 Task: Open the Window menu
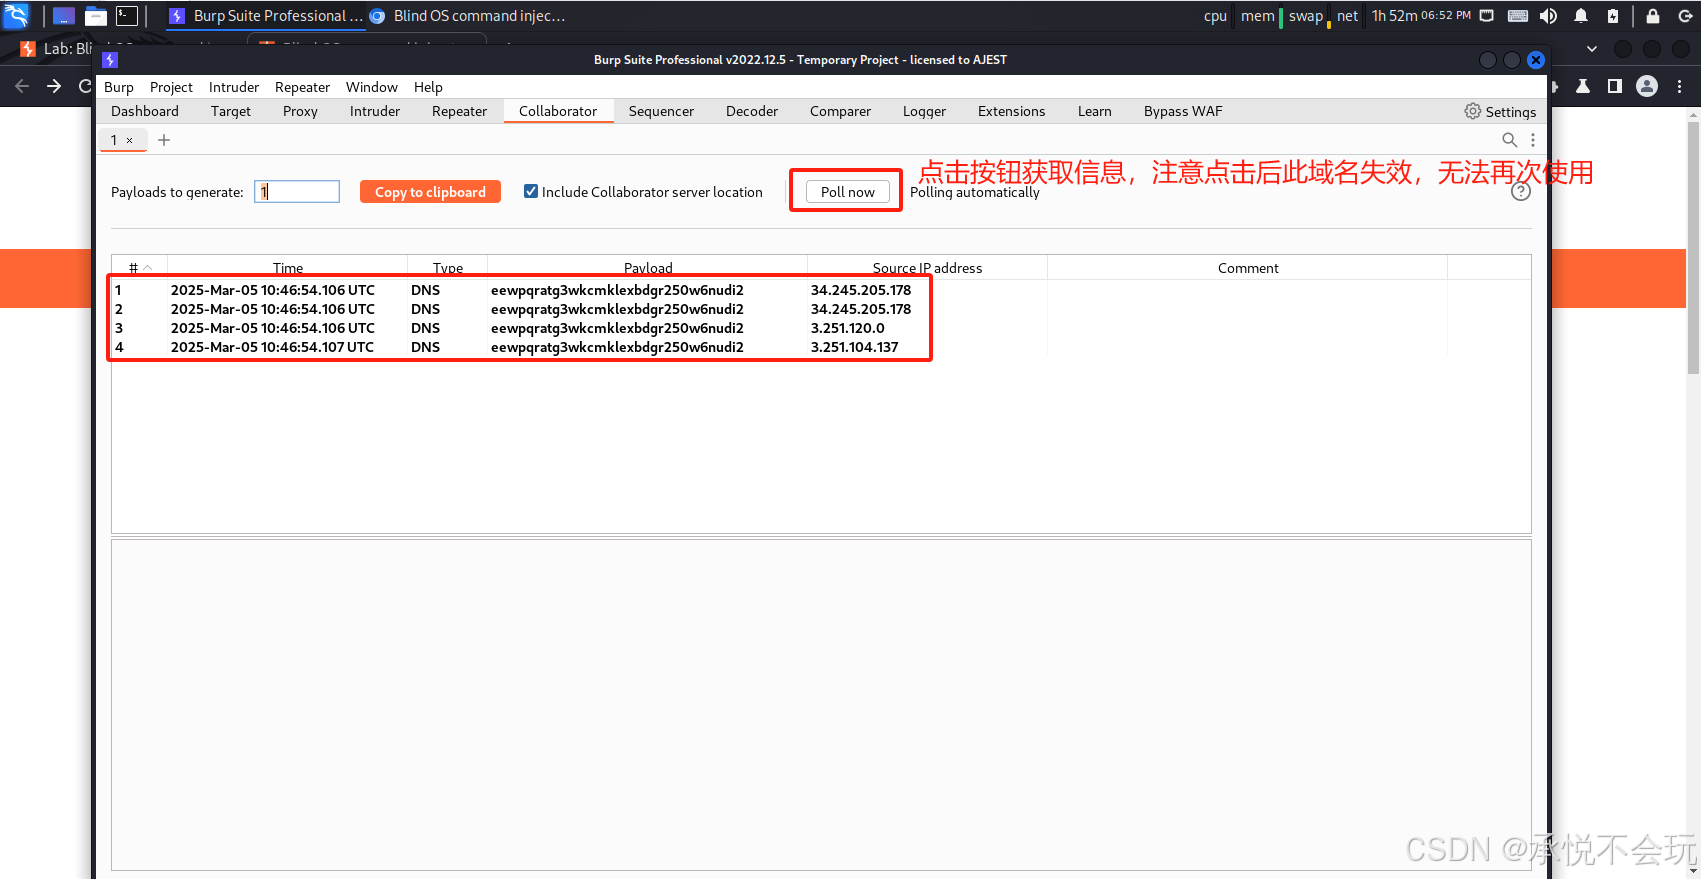[x=372, y=87]
